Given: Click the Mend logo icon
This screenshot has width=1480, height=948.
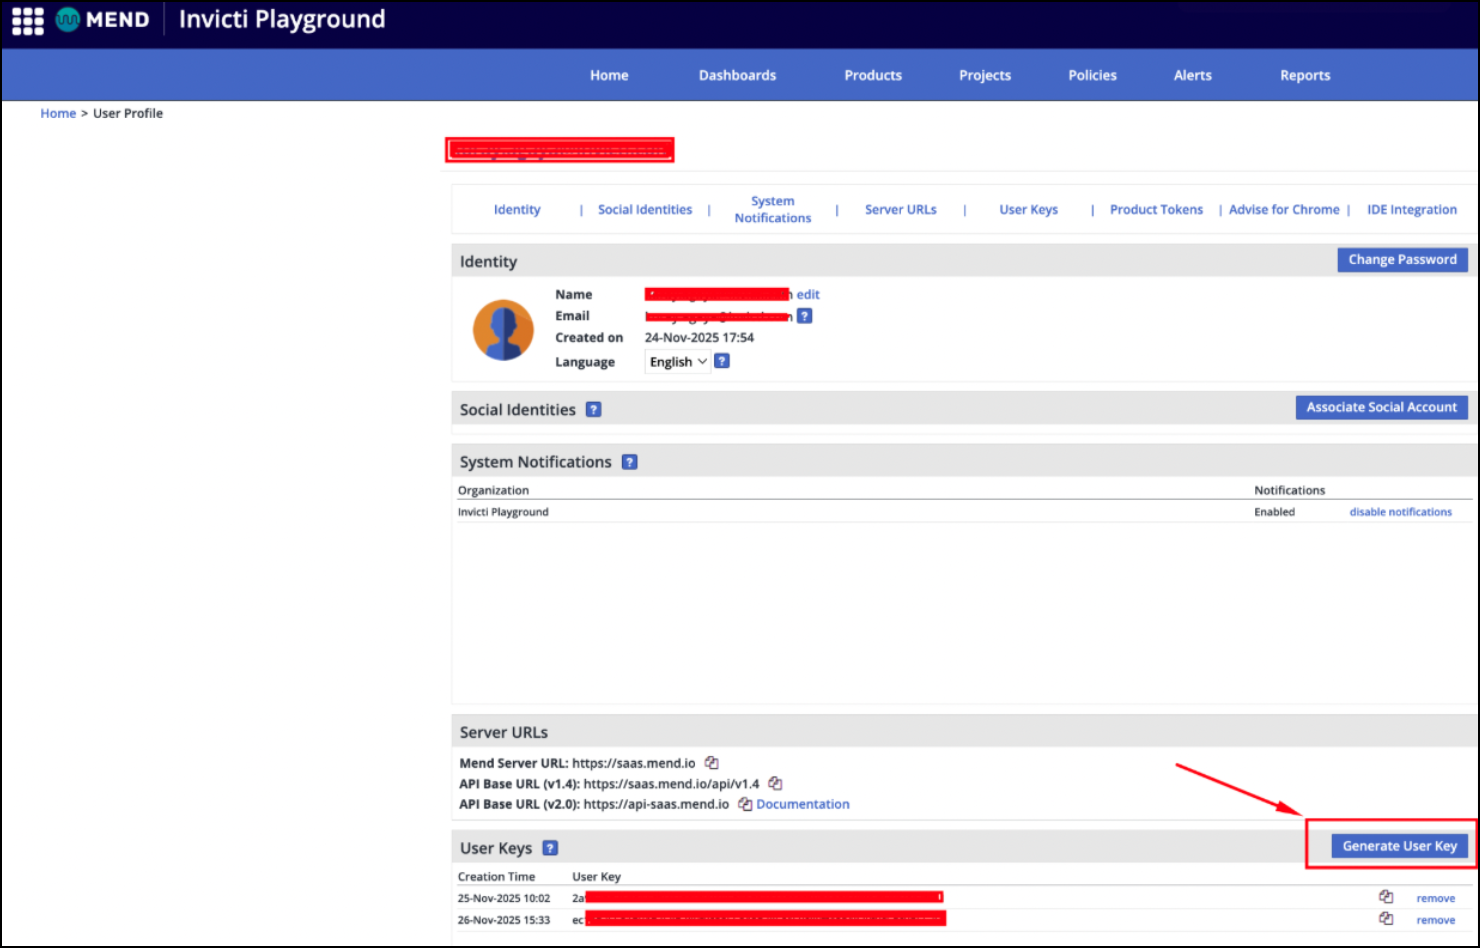Looking at the screenshot, I should coord(68,20).
